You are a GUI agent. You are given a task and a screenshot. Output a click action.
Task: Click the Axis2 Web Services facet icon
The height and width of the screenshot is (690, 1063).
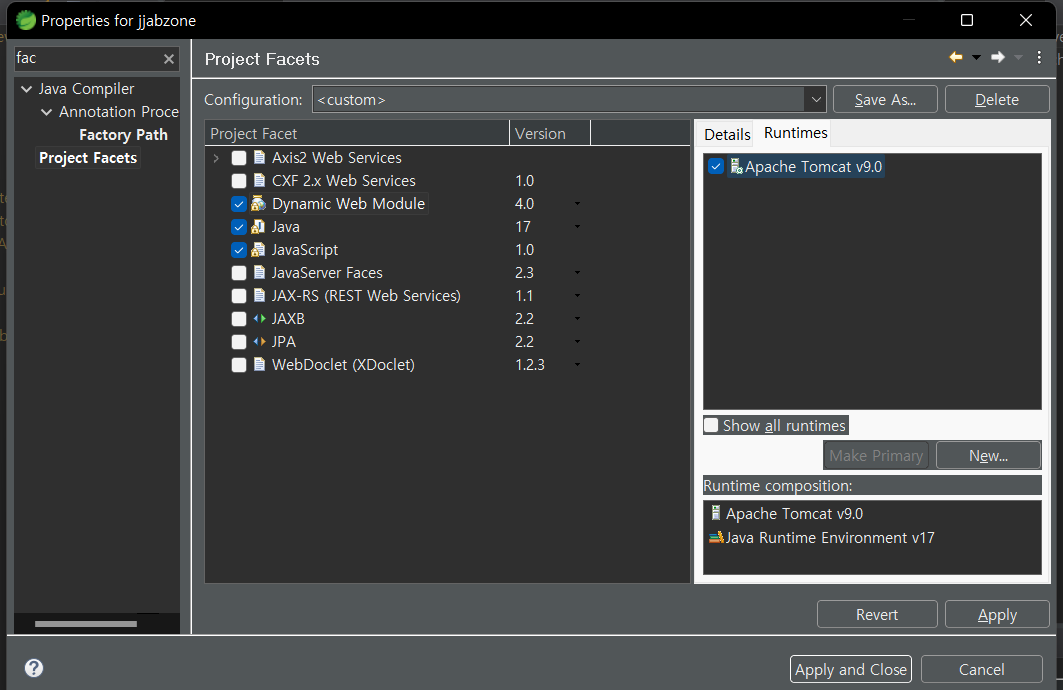point(259,157)
